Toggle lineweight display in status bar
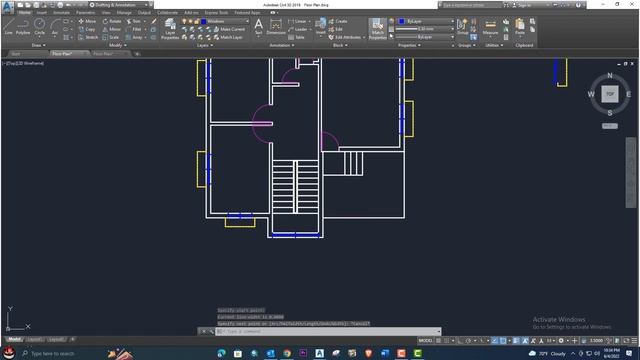This screenshot has width=640, height=360. coord(516,340)
